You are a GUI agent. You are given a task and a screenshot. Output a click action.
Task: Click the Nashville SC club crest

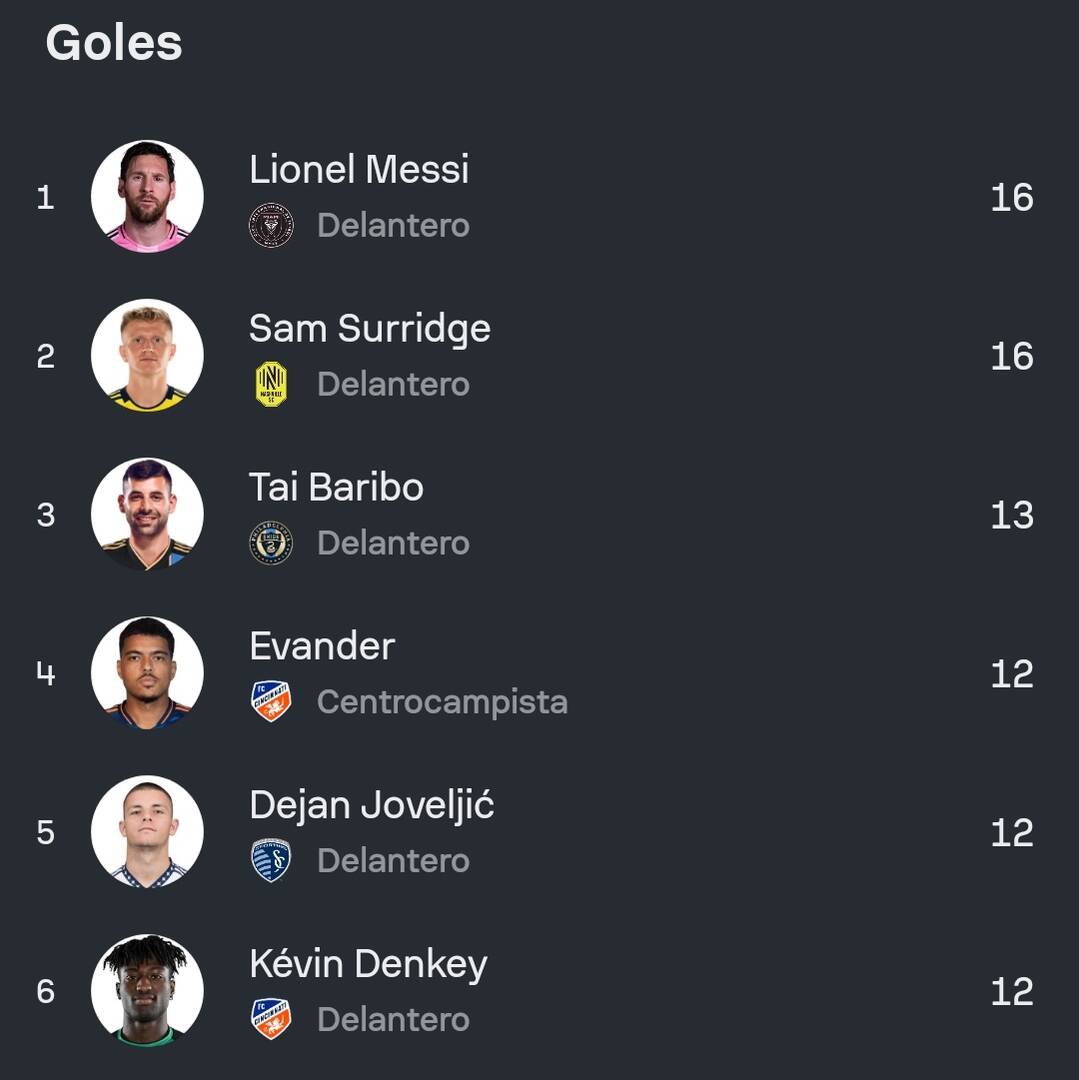(x=271, y=384)
